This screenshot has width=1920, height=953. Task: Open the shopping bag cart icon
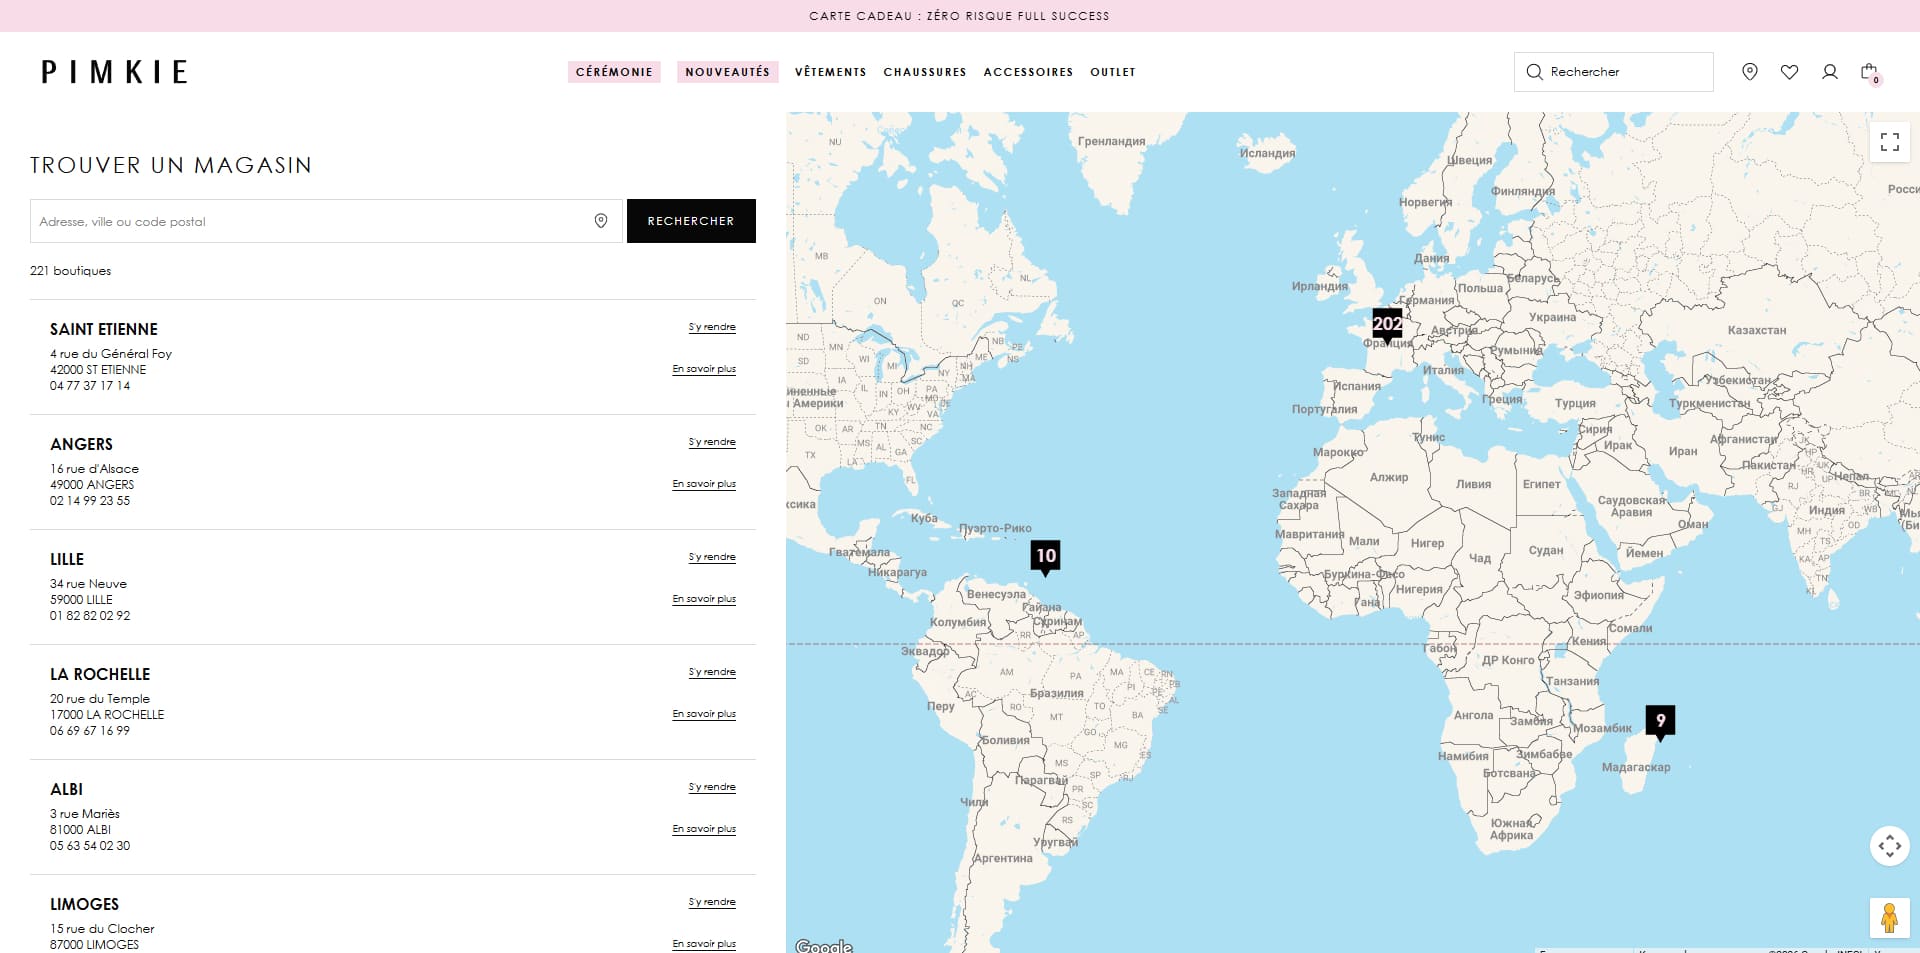pos(1869,72)
